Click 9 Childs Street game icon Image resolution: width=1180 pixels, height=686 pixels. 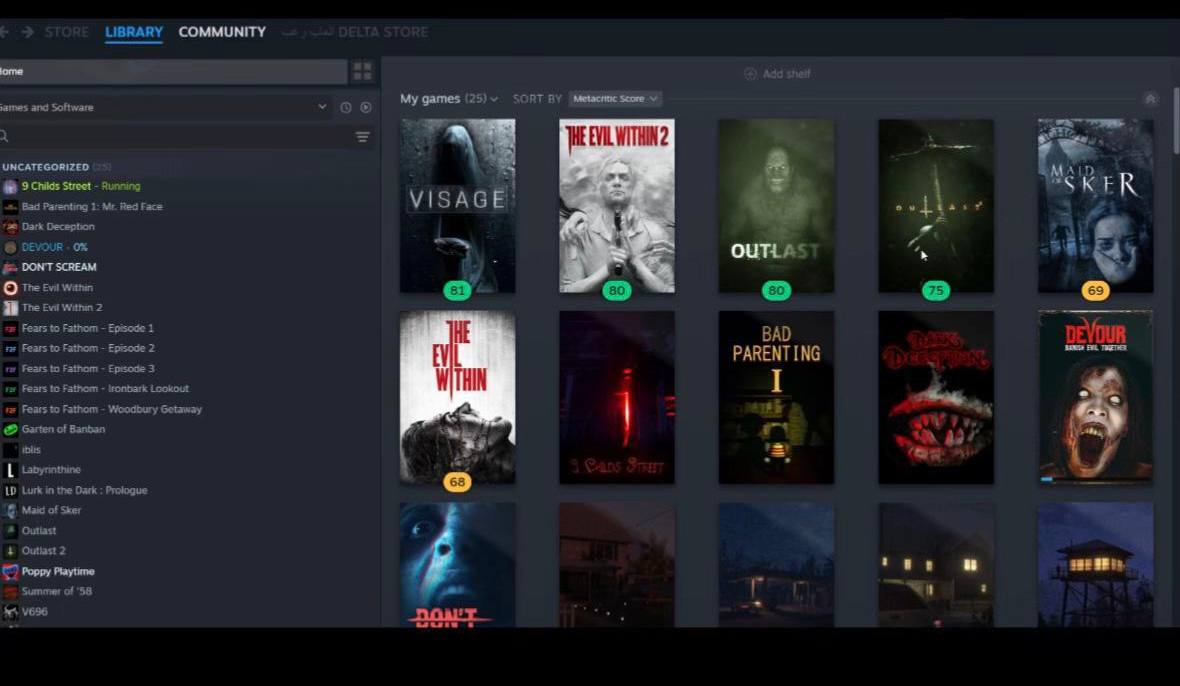coord(10,187)
